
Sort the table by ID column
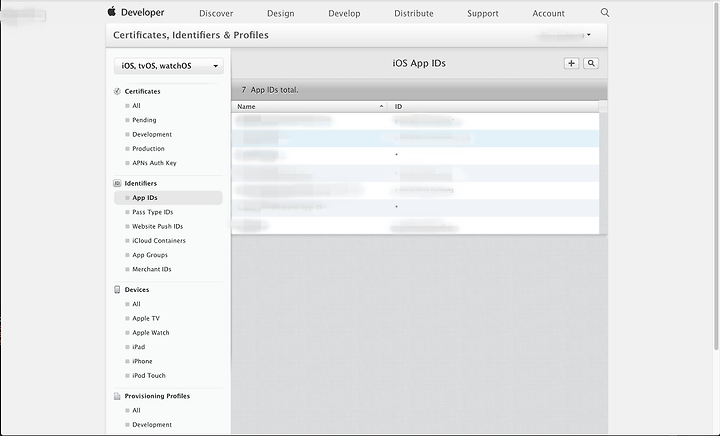pyautogui.click(x=494, y=106)
